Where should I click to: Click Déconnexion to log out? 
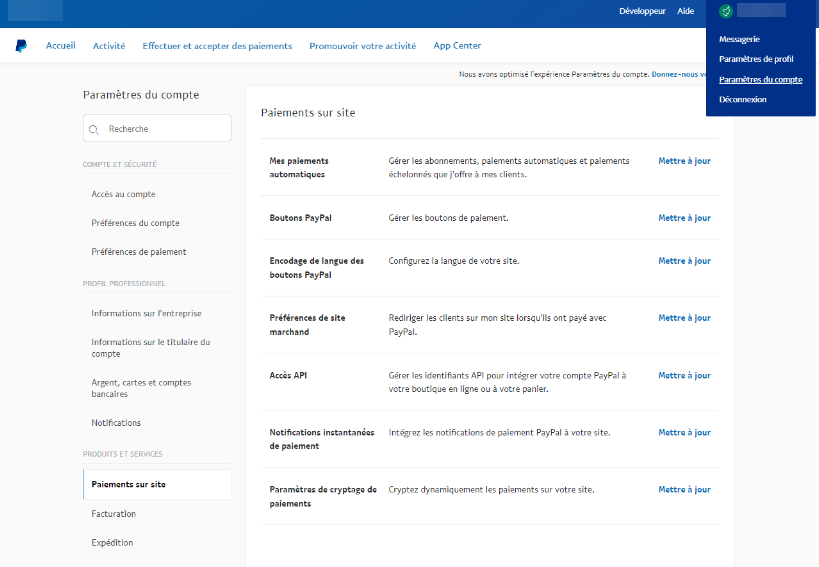(x=743, y=99)
